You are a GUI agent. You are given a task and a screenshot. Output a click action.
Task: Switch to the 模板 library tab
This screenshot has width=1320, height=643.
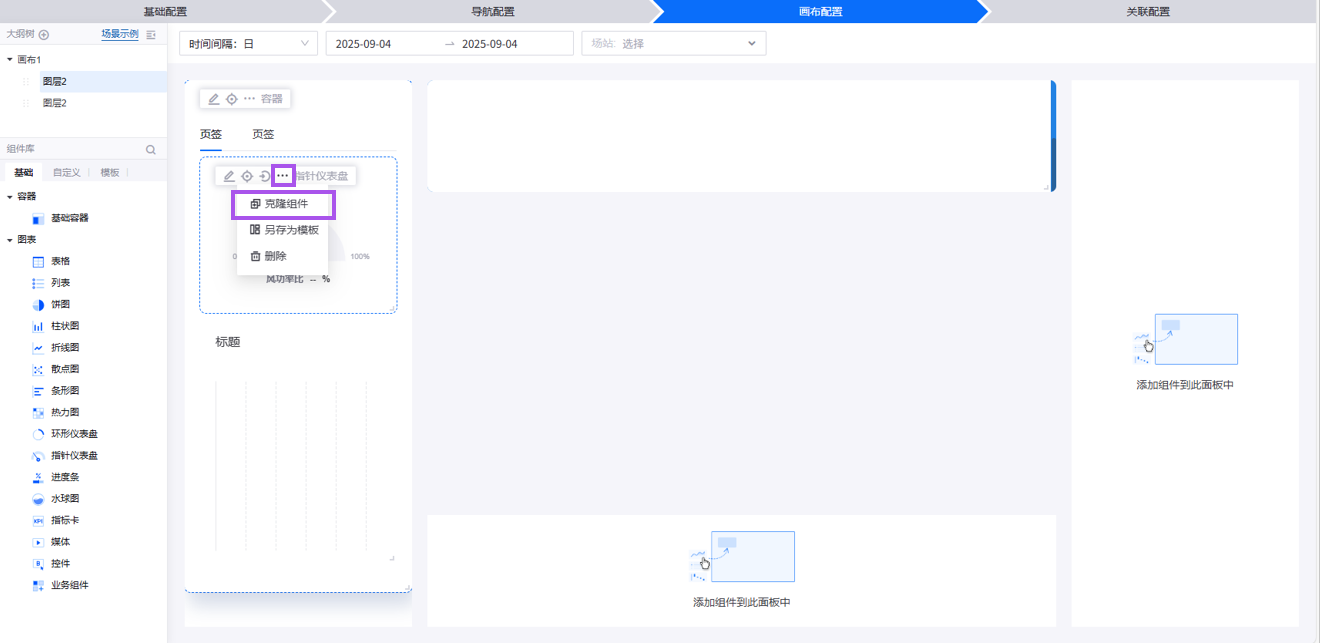[x=109, y=172]
